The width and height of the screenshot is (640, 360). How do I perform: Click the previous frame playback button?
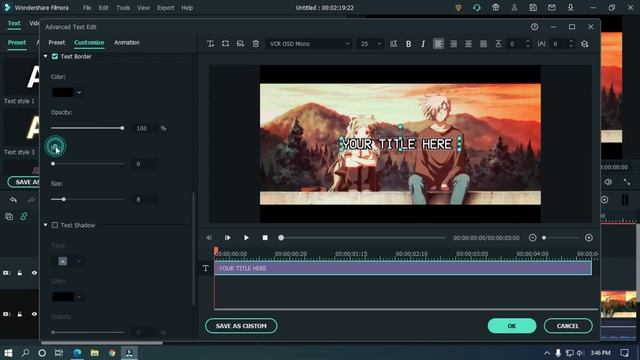pyautogui.click(x=209, y=238)
